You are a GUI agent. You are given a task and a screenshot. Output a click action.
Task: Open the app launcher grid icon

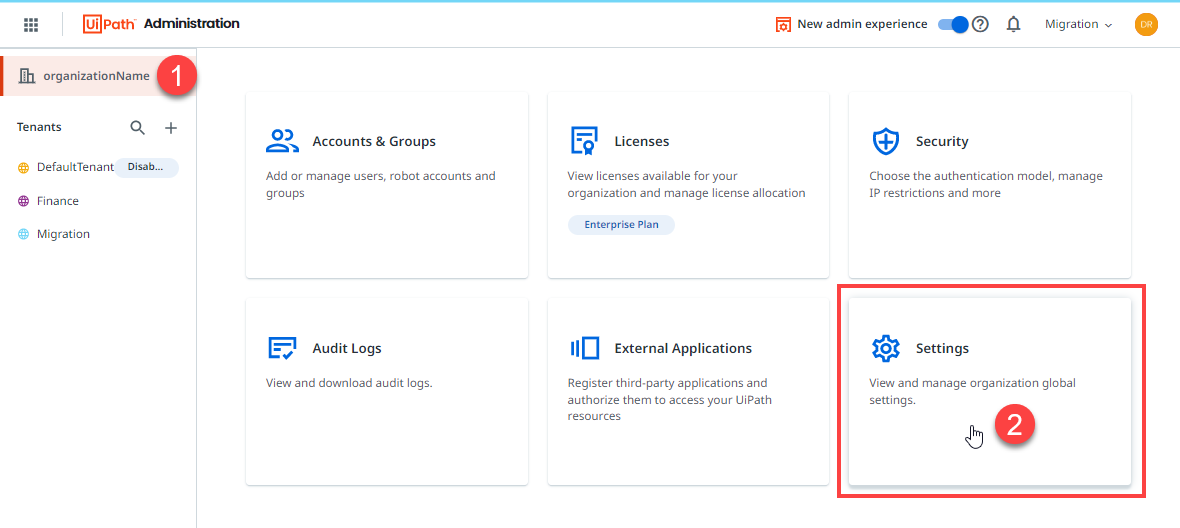click(x=31, y=25)
